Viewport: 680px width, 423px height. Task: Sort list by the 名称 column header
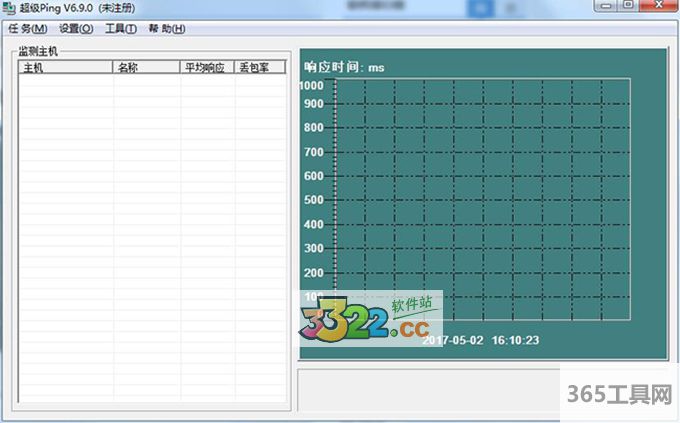pyautogui.click(x=146, y=68)
